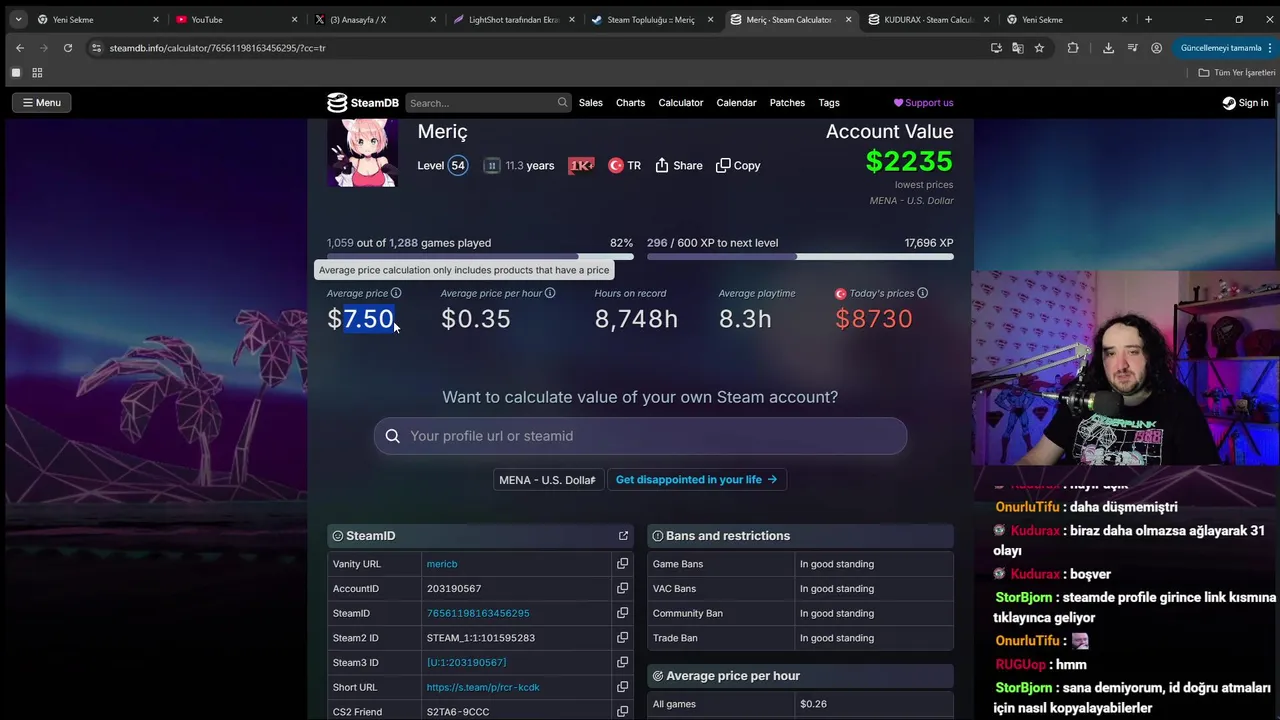The height and width of the screenshot is (720, 1280).
Task: Open the tab search chevron button
Action: (x=18, y=19)
